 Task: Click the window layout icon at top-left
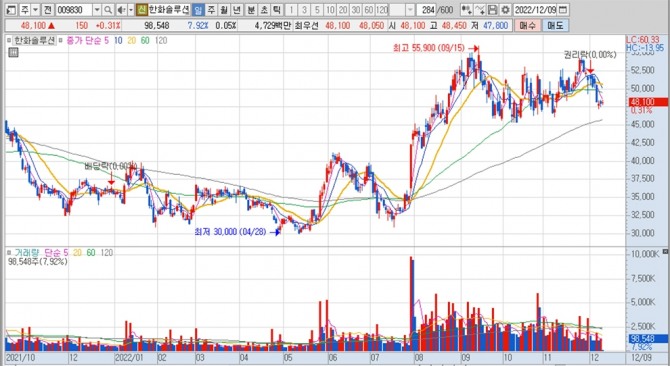click(11, 10)
